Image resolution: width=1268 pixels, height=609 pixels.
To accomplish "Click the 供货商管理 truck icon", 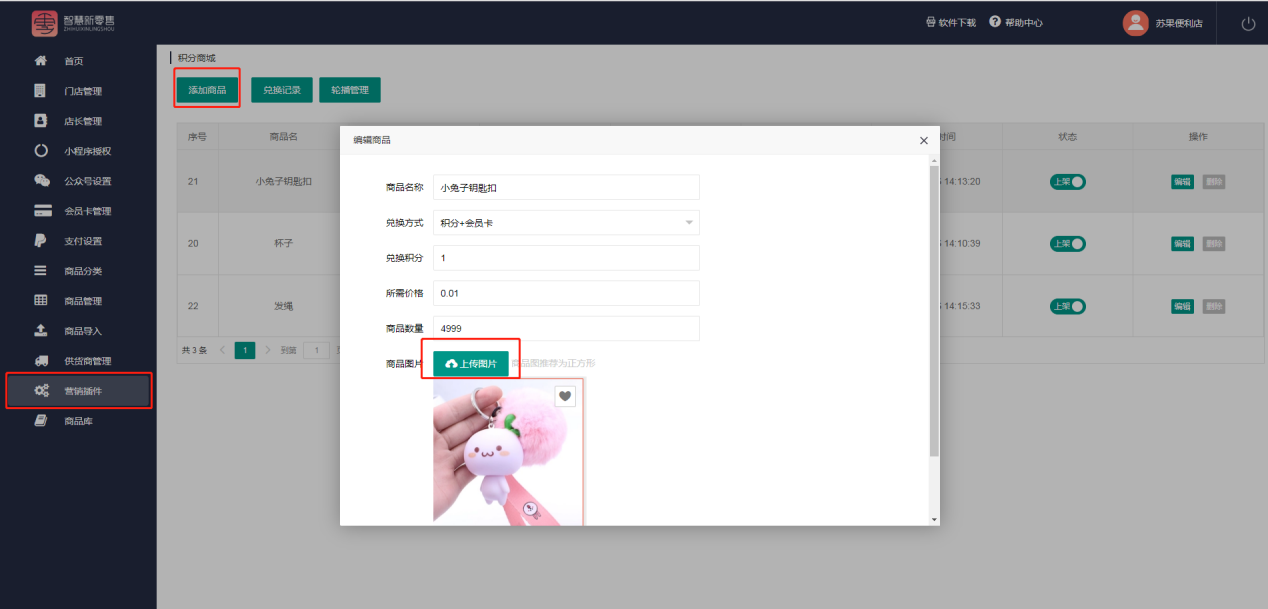I will pos(41,361).
